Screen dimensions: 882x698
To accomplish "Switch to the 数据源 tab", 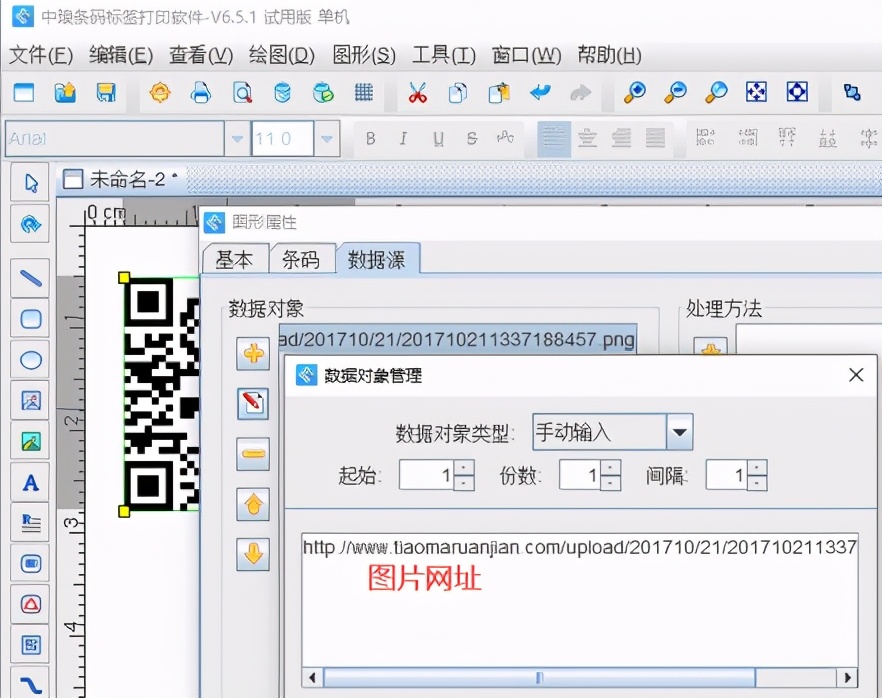I will 377,259.
